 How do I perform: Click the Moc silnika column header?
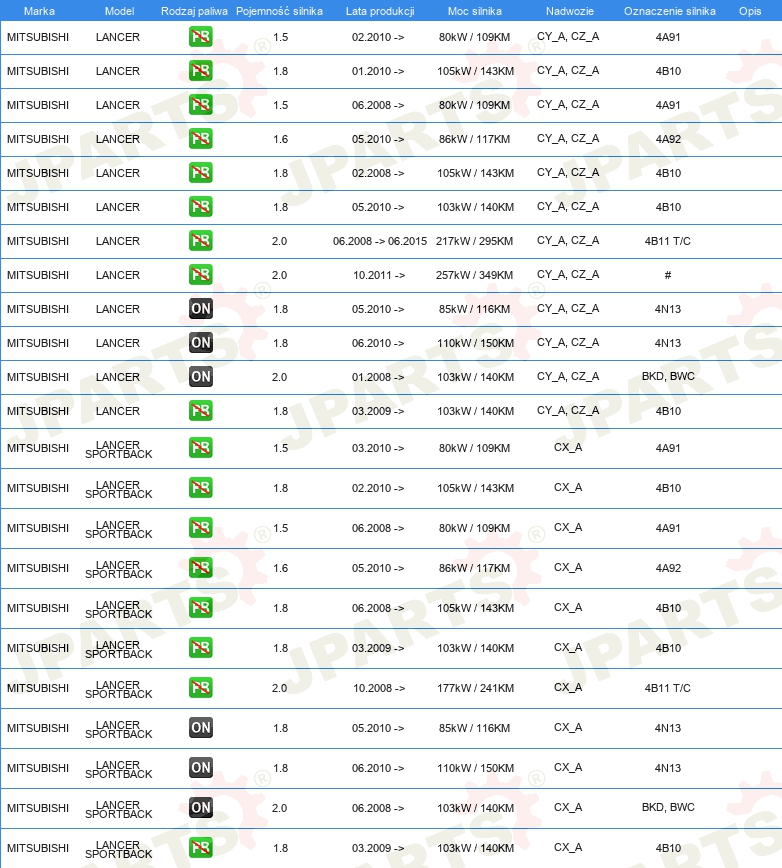tap(475, 11)
